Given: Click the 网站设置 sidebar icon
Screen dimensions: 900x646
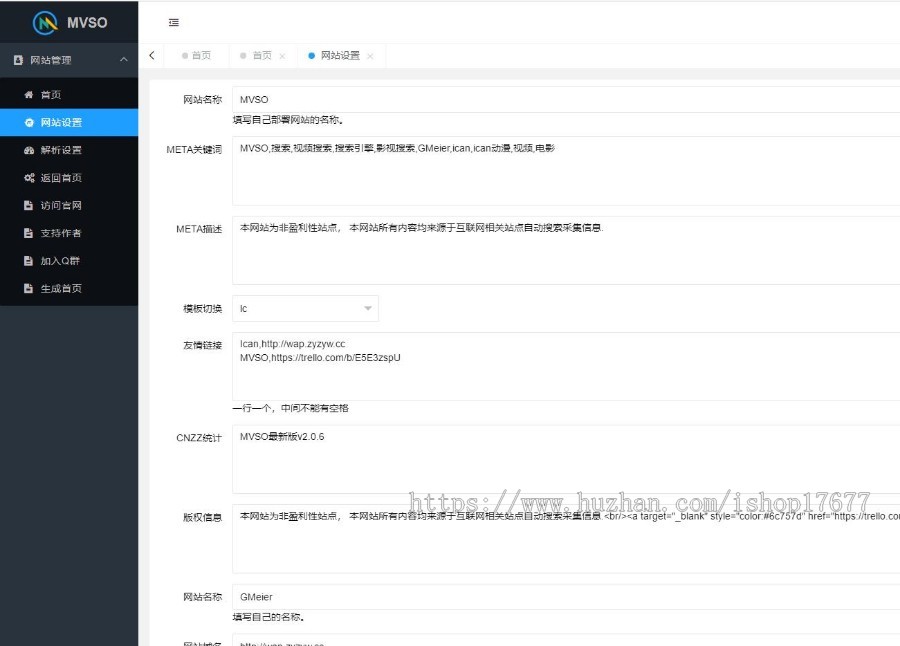Looking at the screenshot, I should click(29, 122).
